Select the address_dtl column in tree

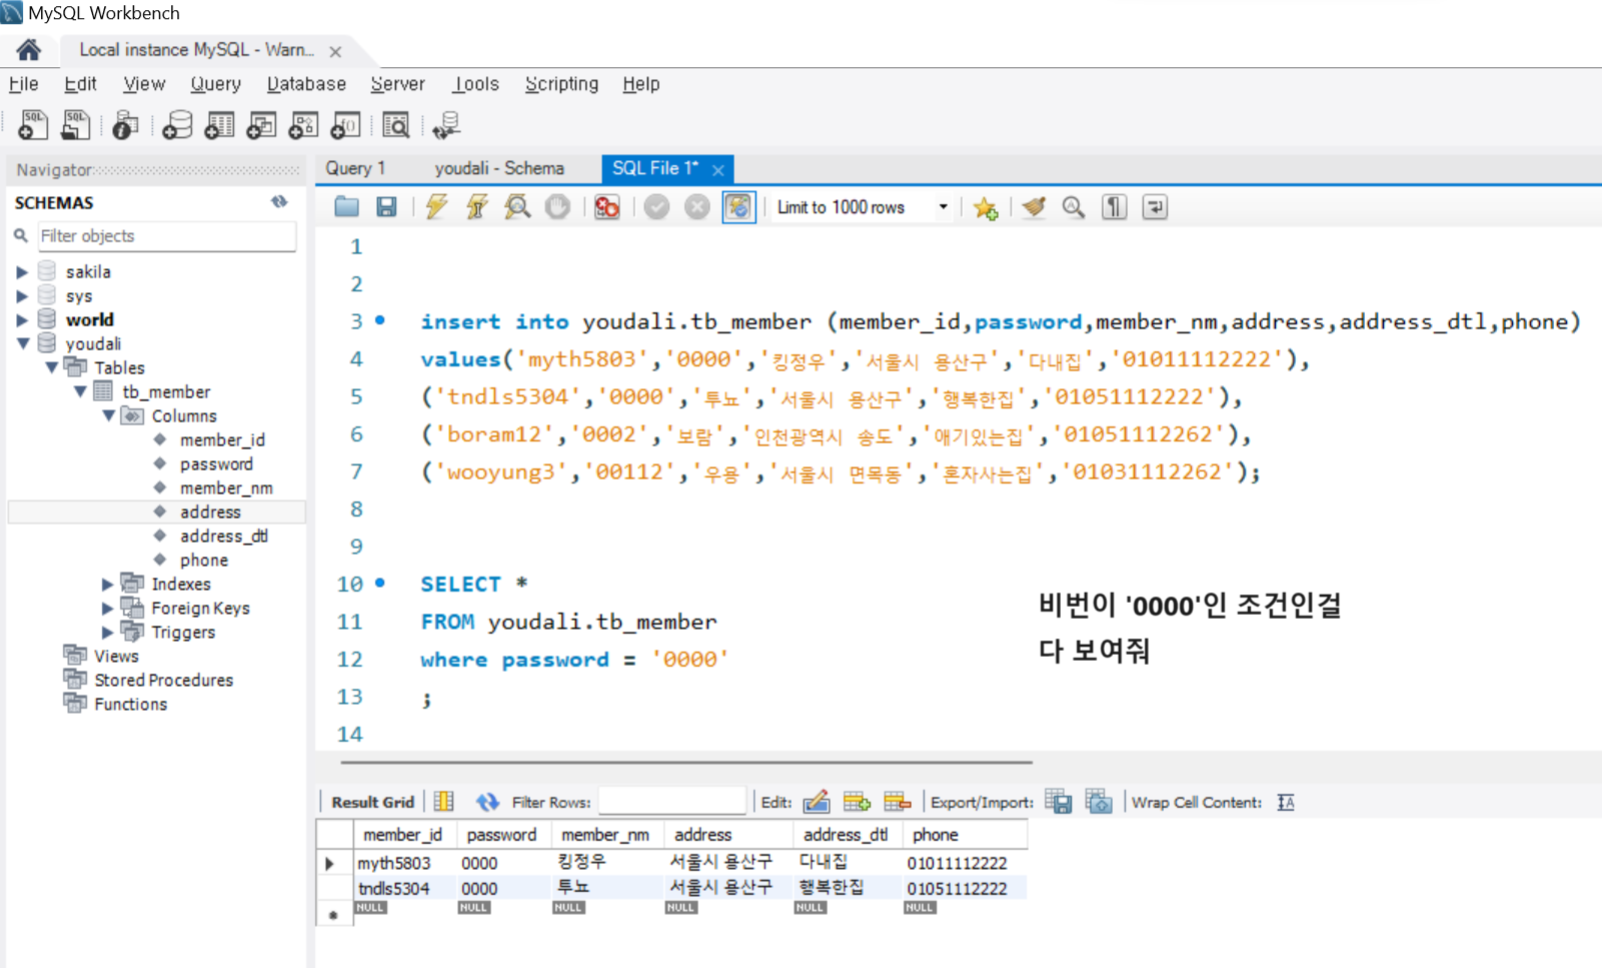[x=224, y=536]
